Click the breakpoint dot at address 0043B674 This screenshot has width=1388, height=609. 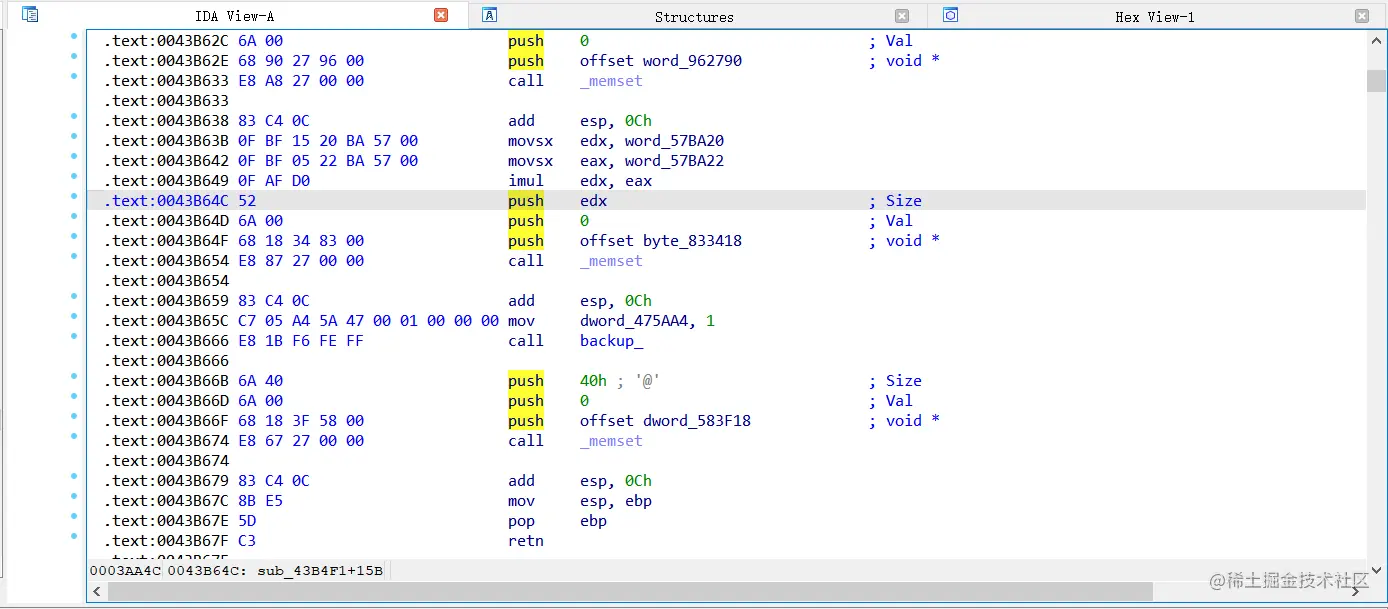pos(74,436)
